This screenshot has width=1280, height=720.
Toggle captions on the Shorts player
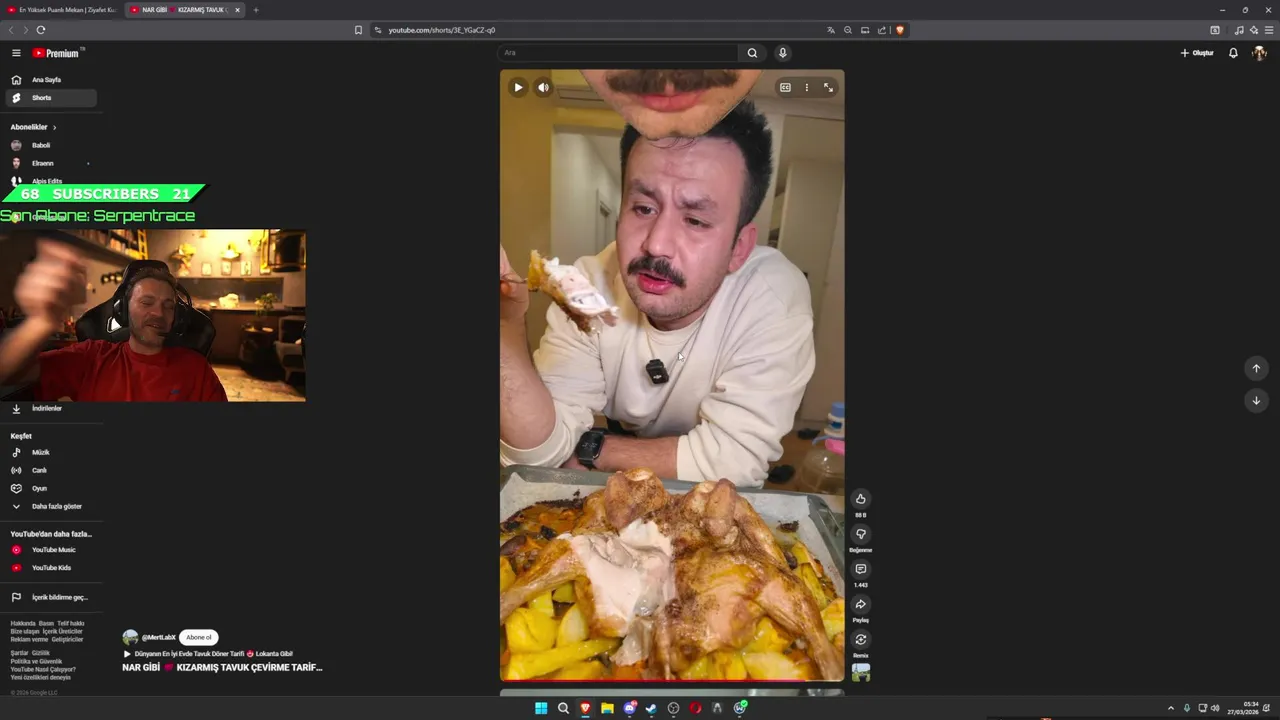click(x=785, y=87)
